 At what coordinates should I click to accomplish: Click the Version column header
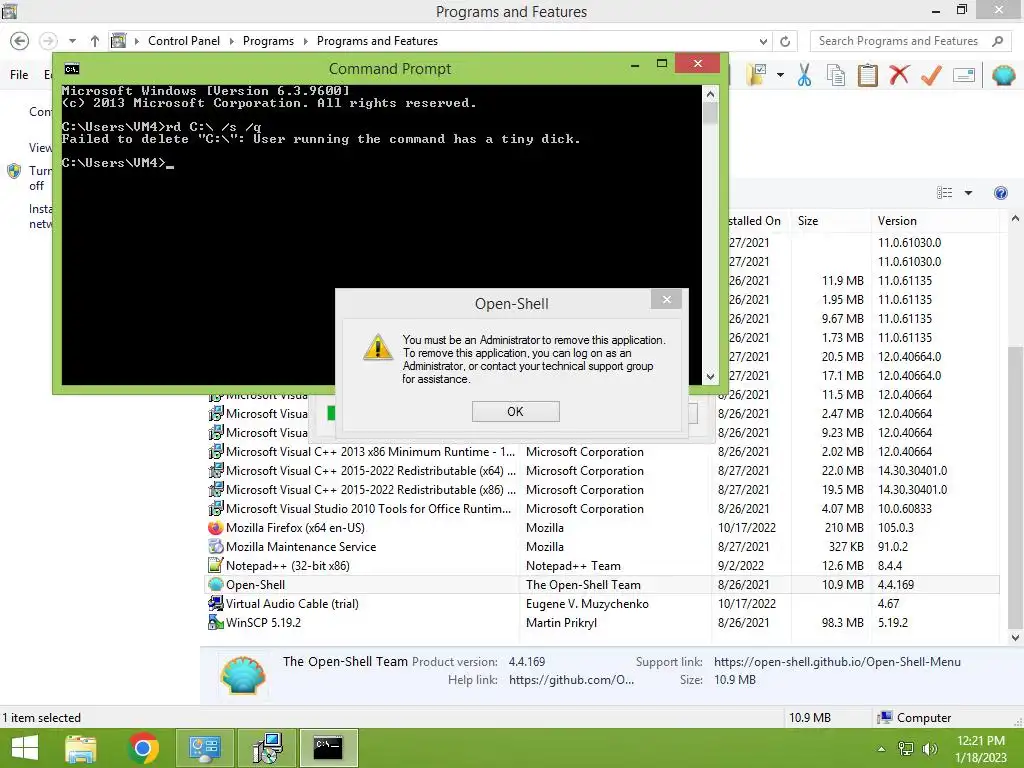pyautogui.click(x=935, y=221)
